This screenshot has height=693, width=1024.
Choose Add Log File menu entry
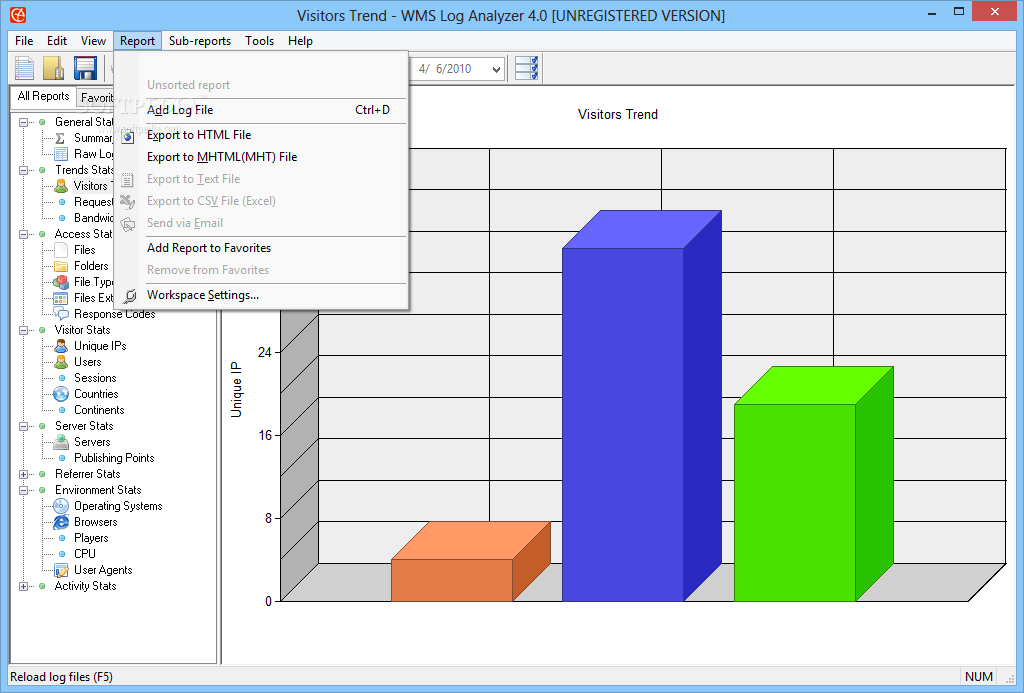pyautogui.click(x=261, y=110)
